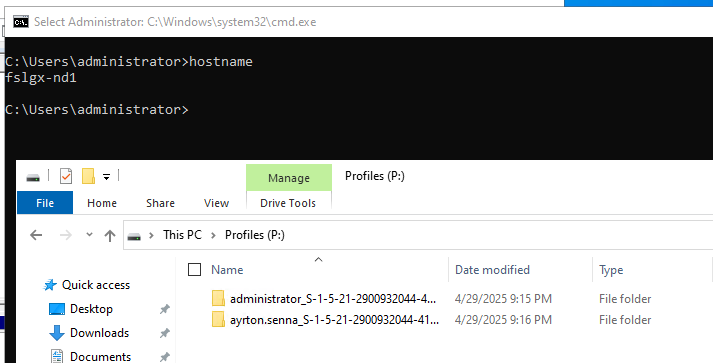
Task: Click the New Folder quick access icon
Action: [88, 176]
